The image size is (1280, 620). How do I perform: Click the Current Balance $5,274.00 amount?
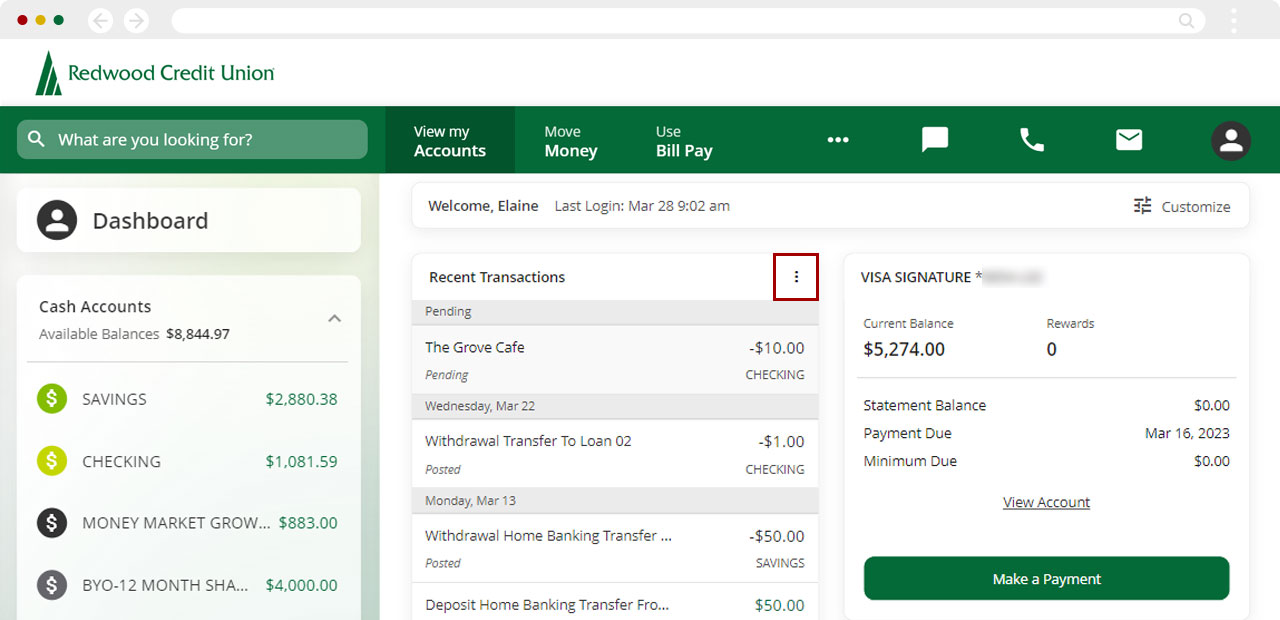tap(904, 349)
